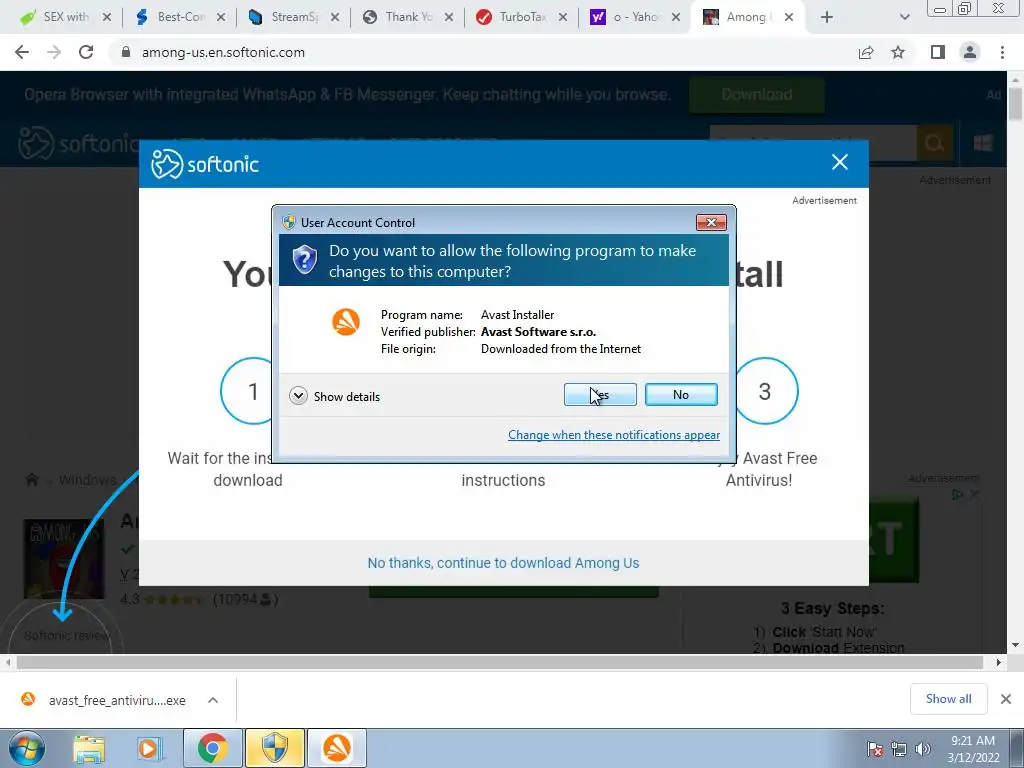
Task: Click the Softonic logo in popup header
Action: [205, 164]
